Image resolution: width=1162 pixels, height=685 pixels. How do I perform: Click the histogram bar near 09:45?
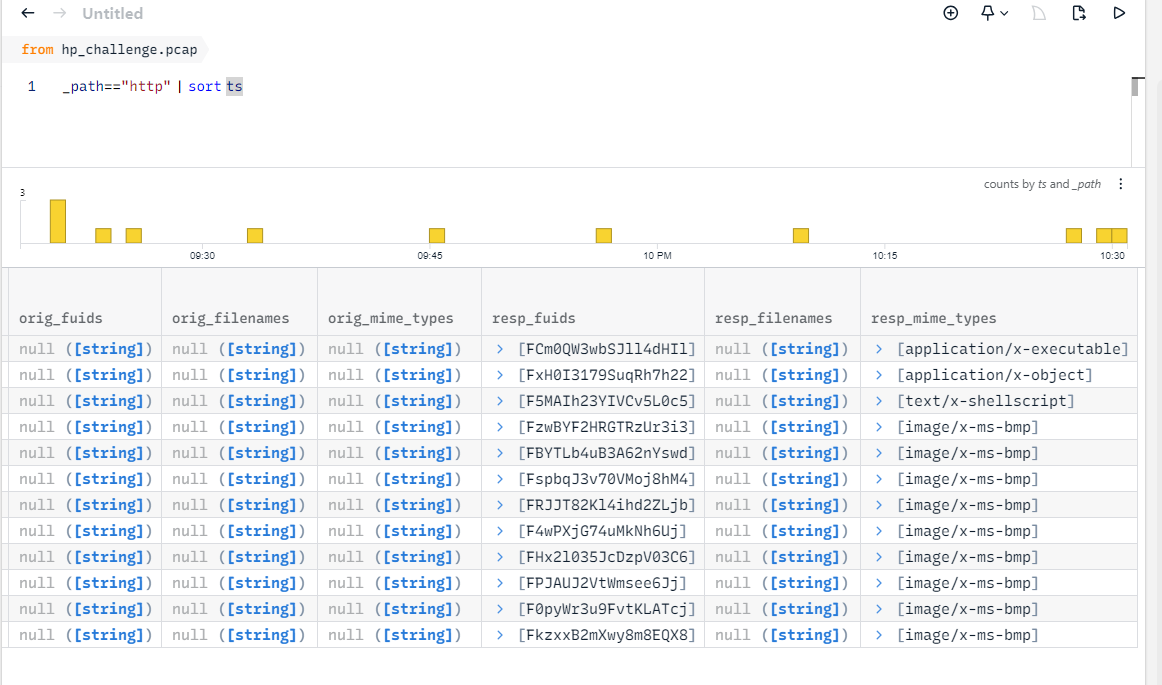(437, 236)
